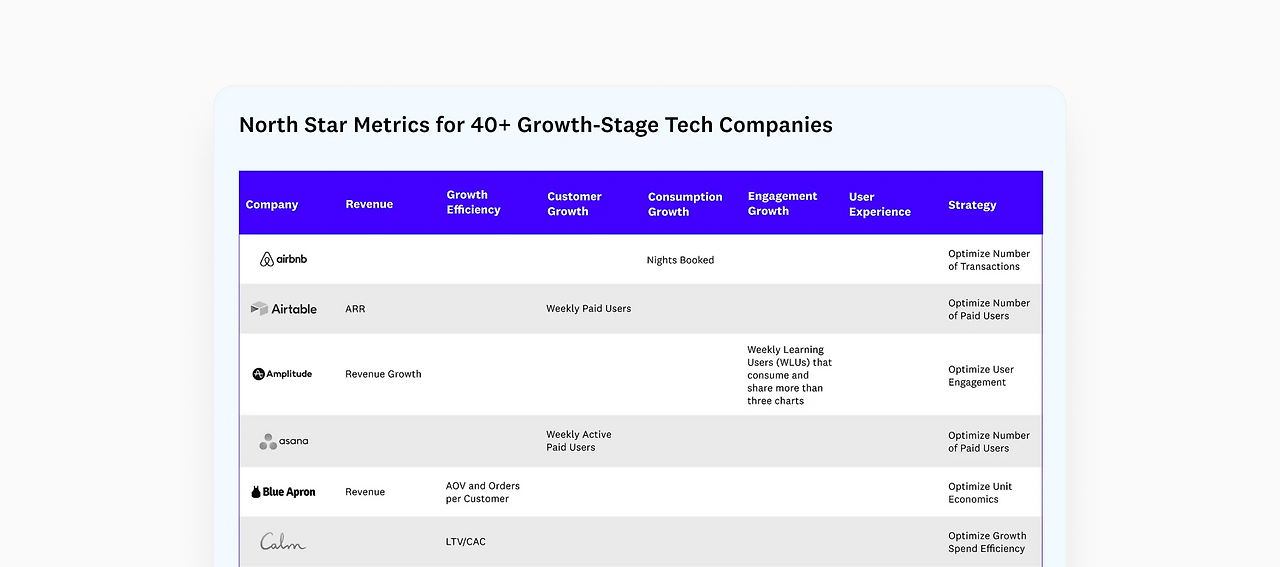The width and height of the screenshot is (1280, 567).
Task: Click the North Star Metrics title
Action: pyautogui.click(x=535, y=125)
